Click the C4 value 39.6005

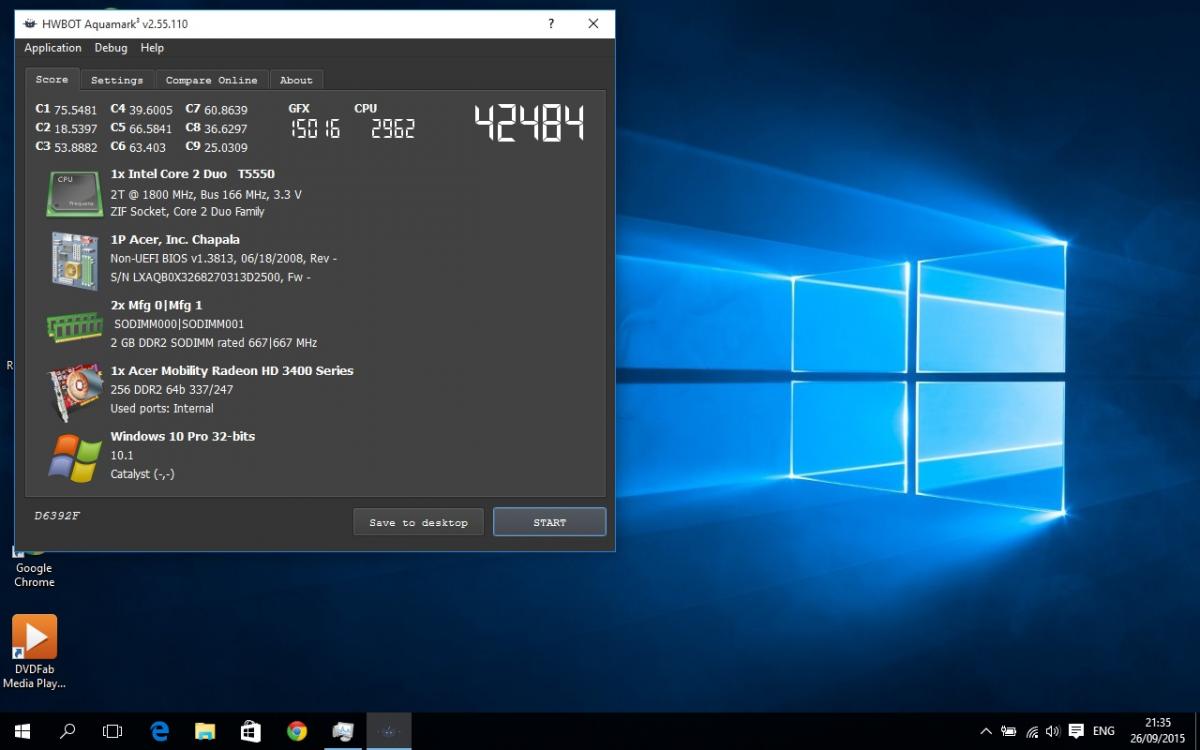[x=151, y=110]
